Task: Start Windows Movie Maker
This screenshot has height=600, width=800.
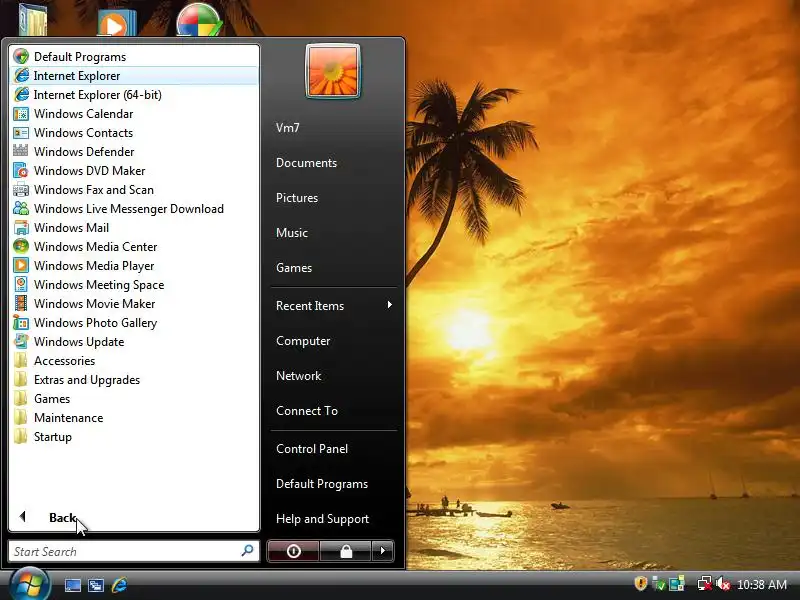Action: tap(134, 304)
